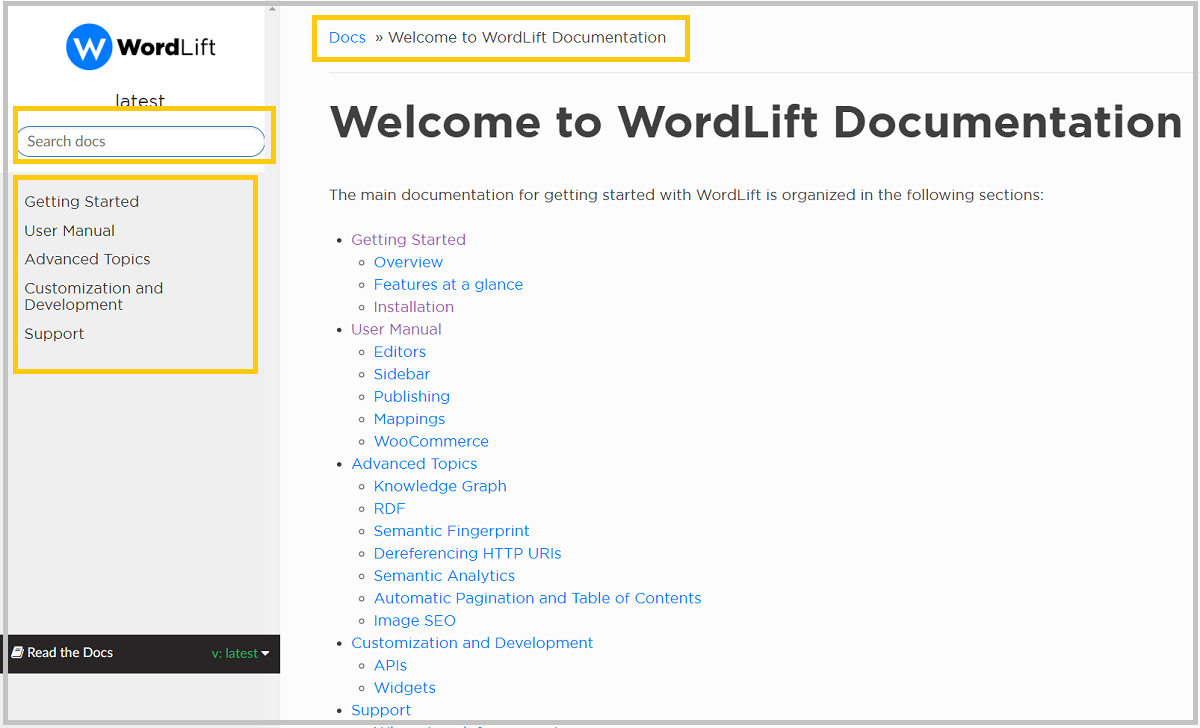1200x728 pixels.
Task: Click the 'latest' version text under logo
Action: point(140,101)
